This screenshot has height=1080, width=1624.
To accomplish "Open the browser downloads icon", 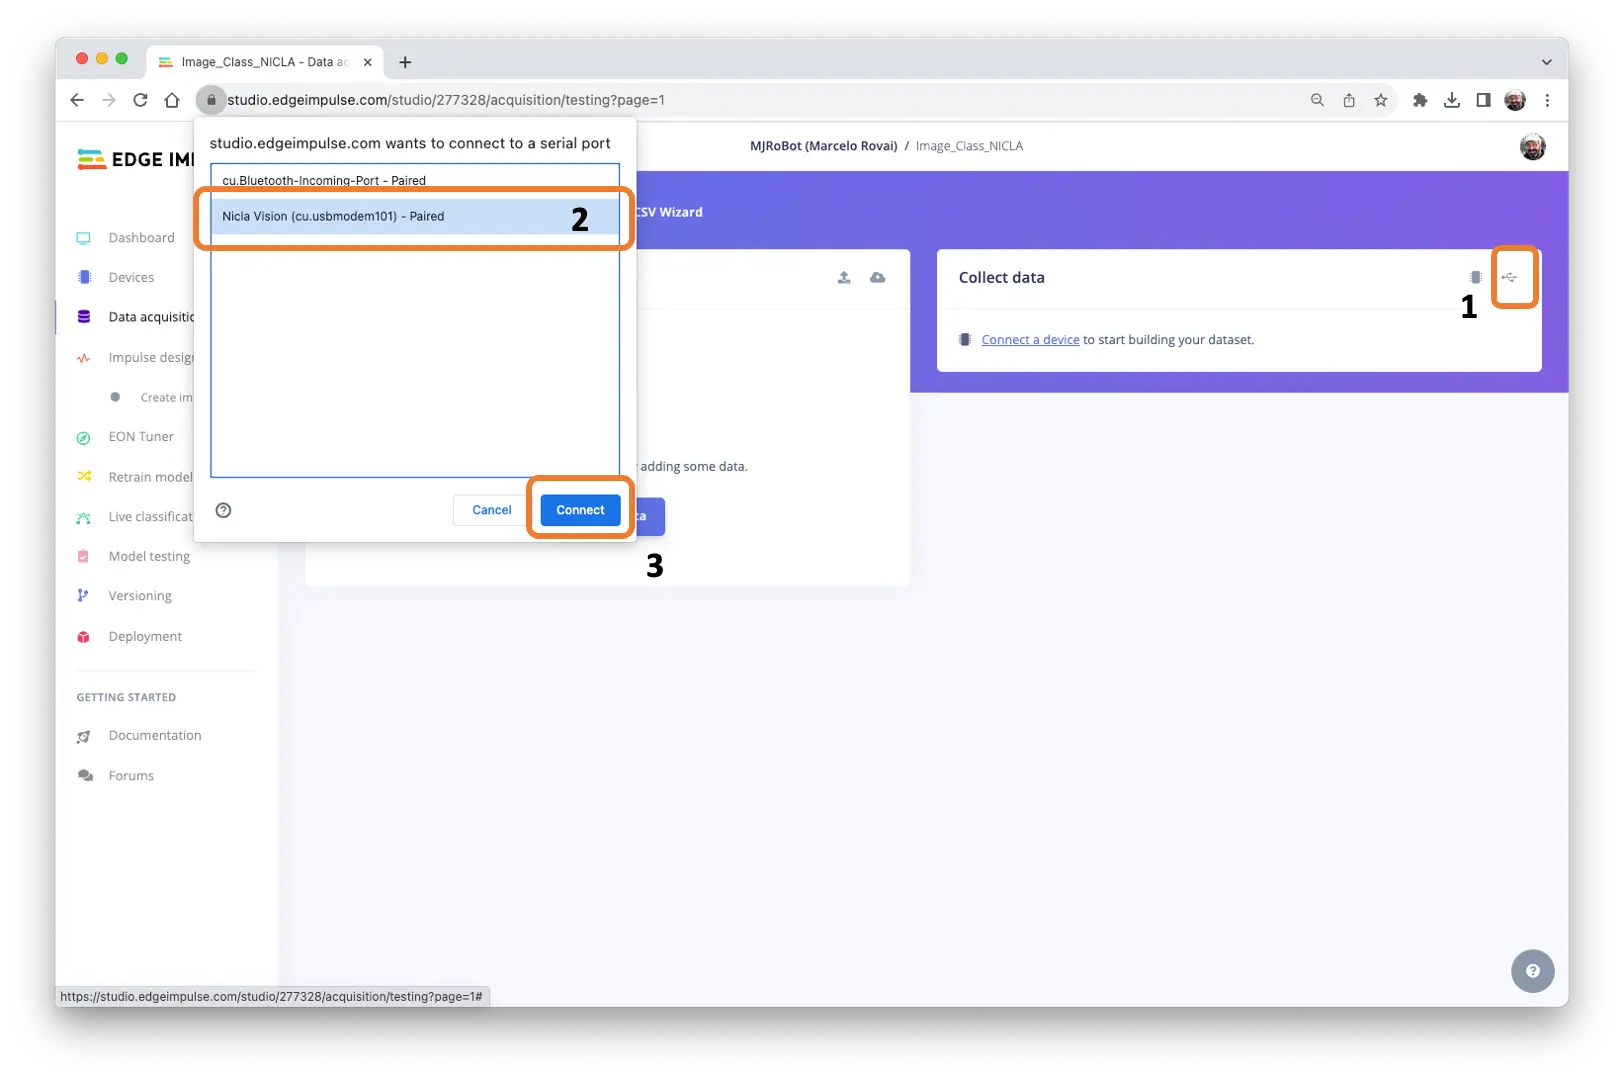I will (x=1452, y=100).
